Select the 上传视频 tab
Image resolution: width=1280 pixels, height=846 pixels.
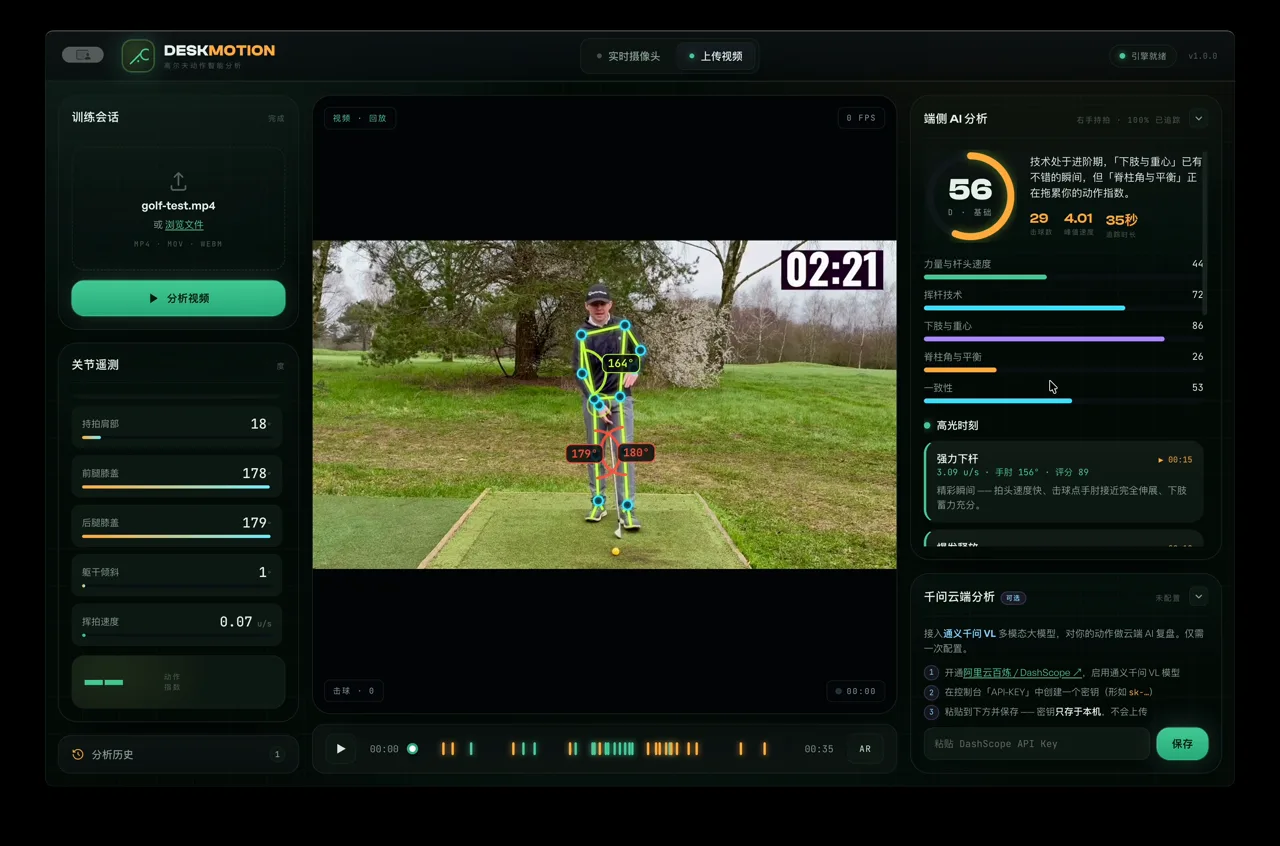pos(715,56)
